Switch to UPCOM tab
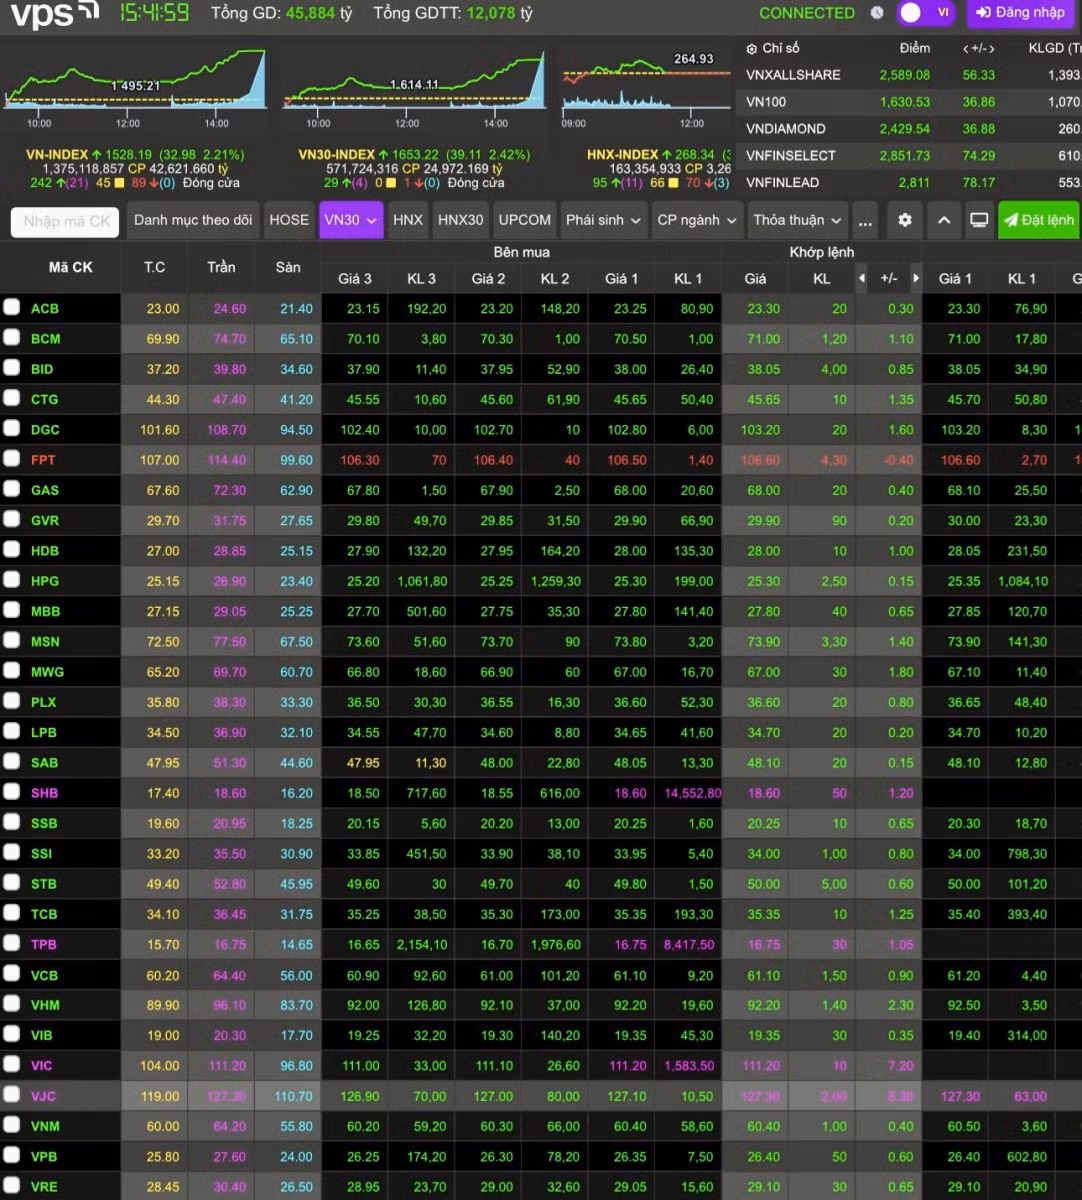 (525, 220)
